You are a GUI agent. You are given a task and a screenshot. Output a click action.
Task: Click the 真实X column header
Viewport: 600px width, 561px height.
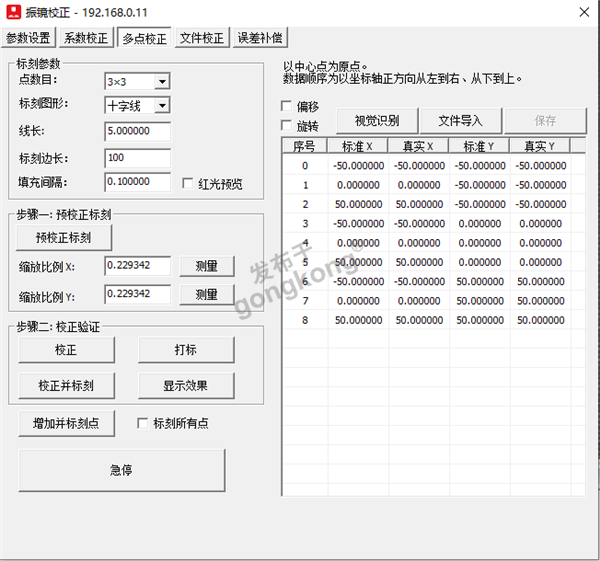(418, 146)
